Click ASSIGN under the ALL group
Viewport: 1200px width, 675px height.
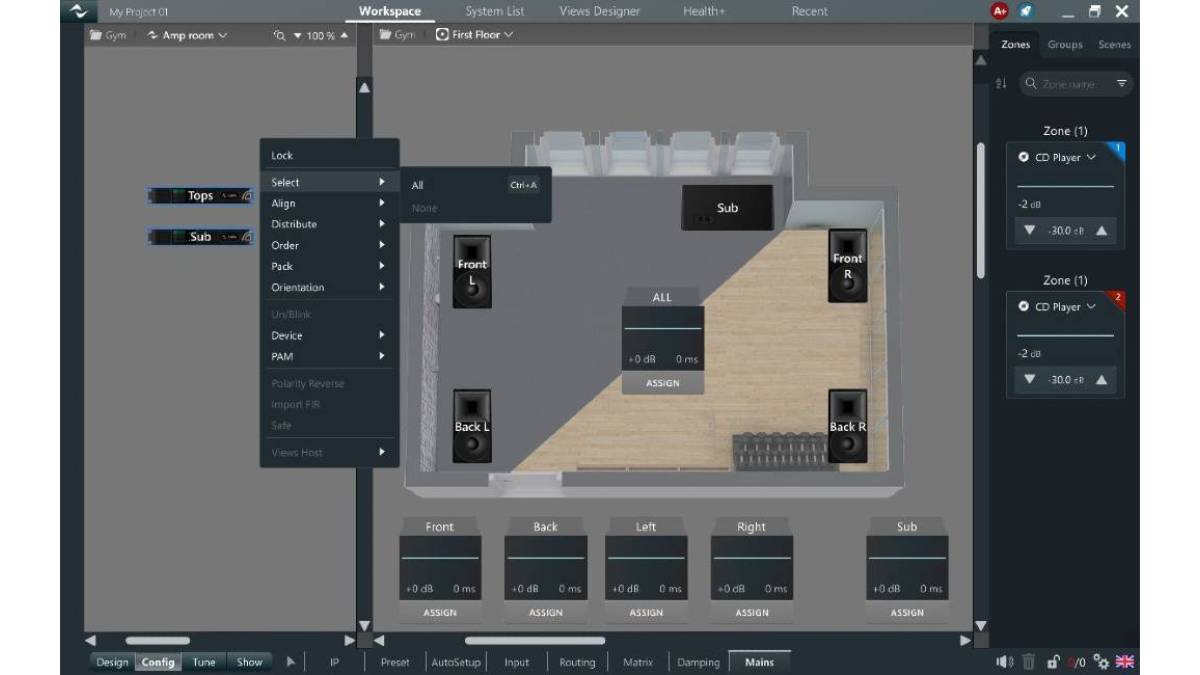point(662,383)
